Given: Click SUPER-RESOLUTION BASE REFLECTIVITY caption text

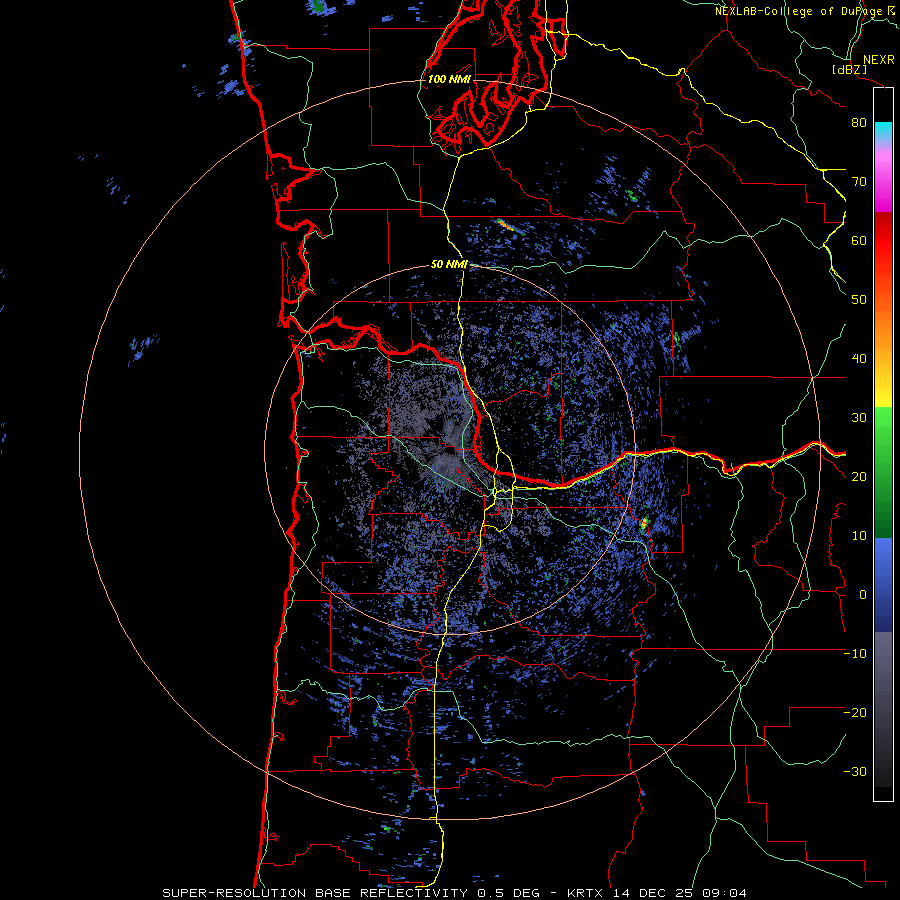Looking at the screenshot, I should (315, 893).
